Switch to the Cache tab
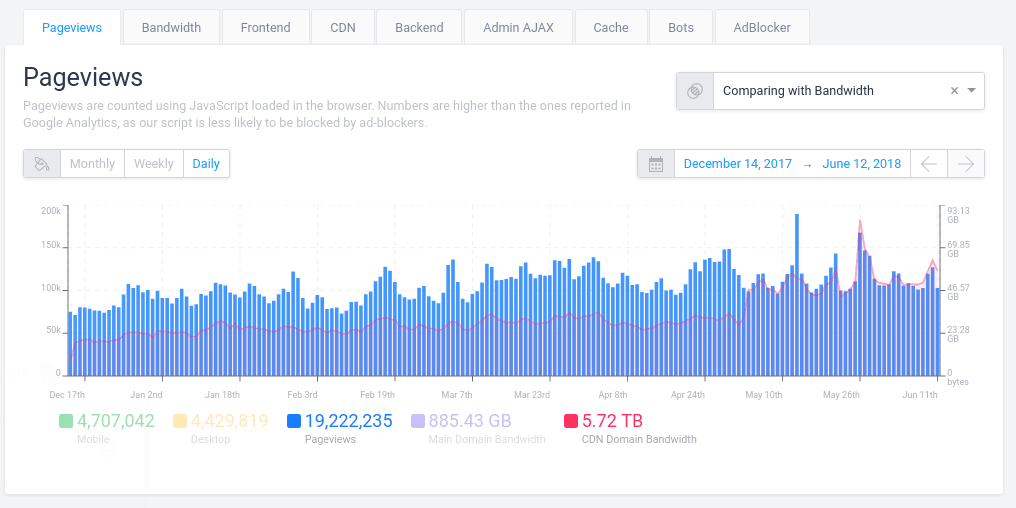This screenshot has width=1016, height=508. [611, 27]
